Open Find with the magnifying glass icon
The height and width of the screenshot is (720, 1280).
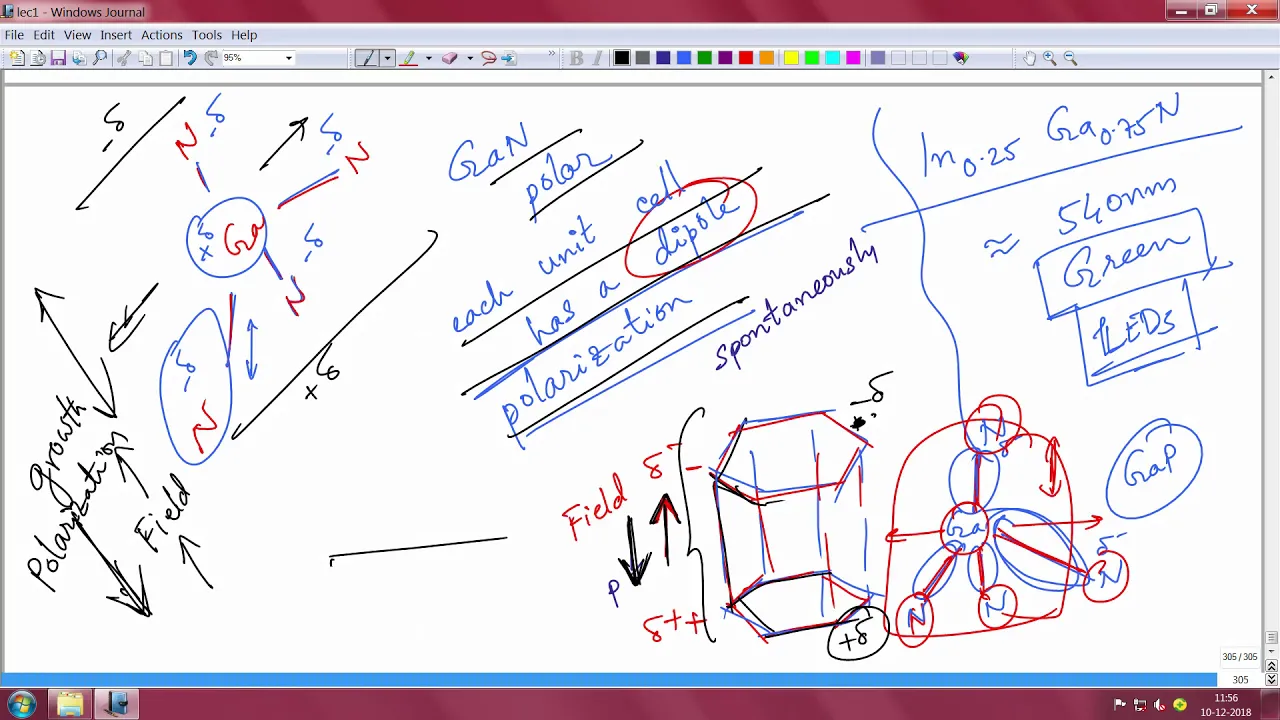point(100,58)
